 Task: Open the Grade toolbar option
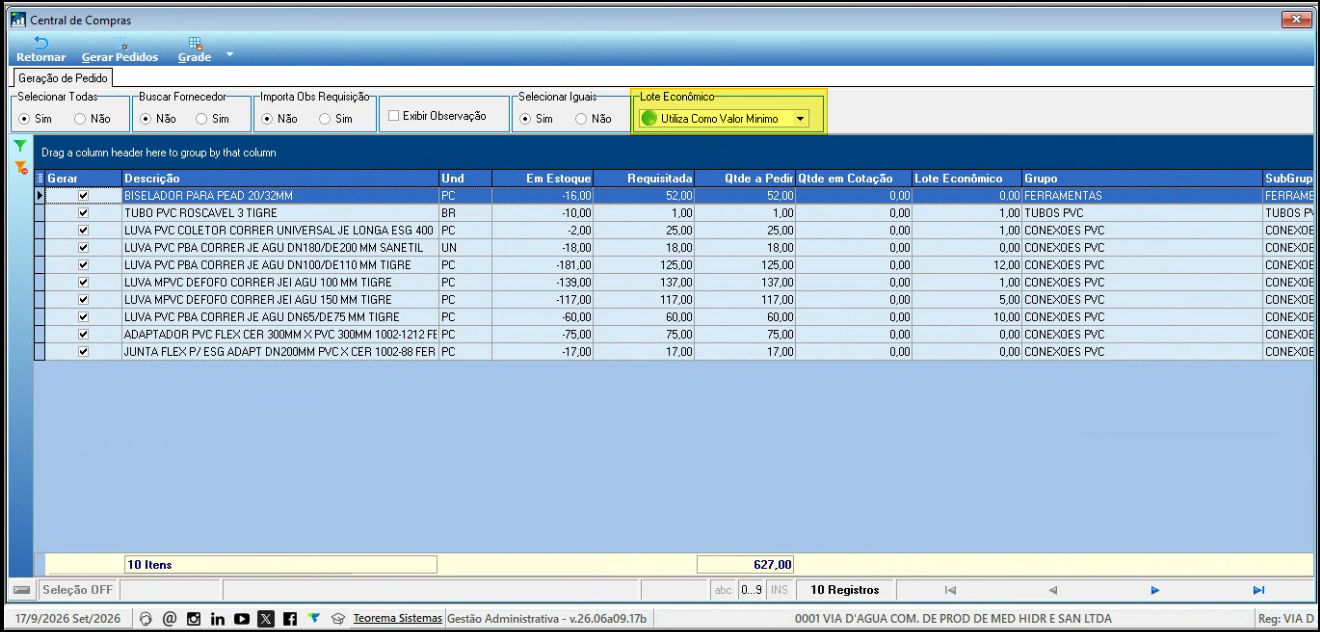click(x=194, y=50)
